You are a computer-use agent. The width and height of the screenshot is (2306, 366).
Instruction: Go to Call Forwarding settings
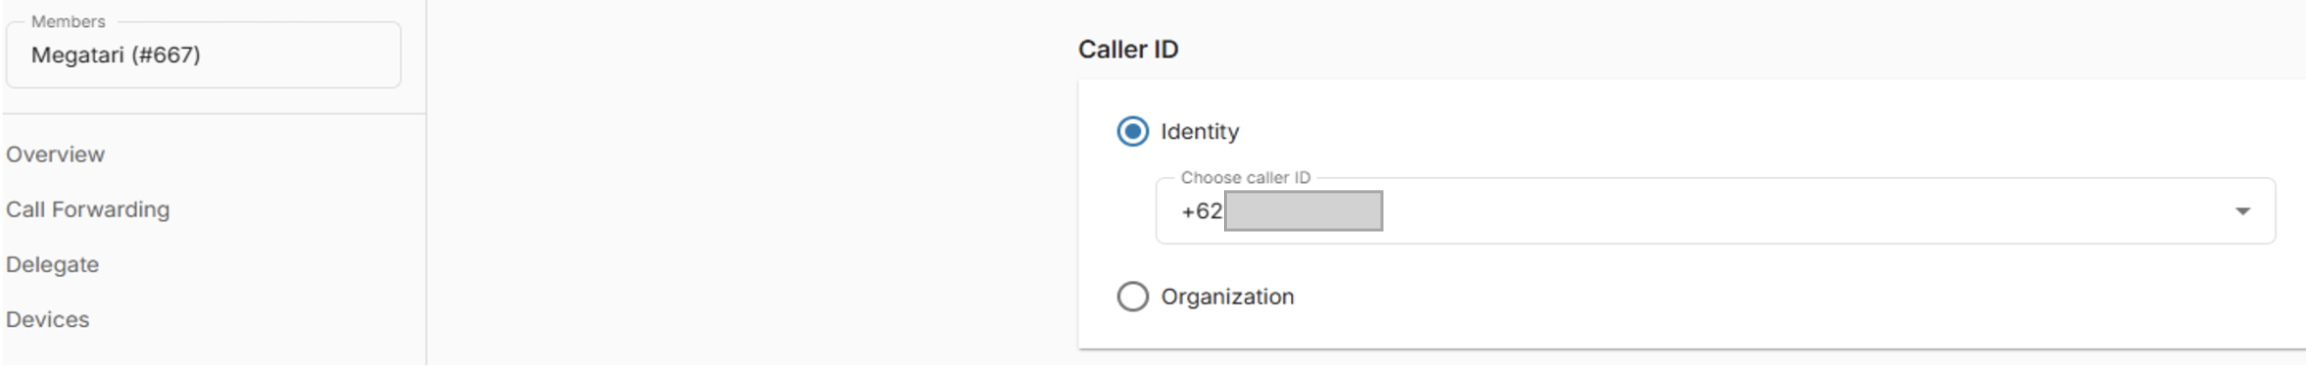coord(88,209)
